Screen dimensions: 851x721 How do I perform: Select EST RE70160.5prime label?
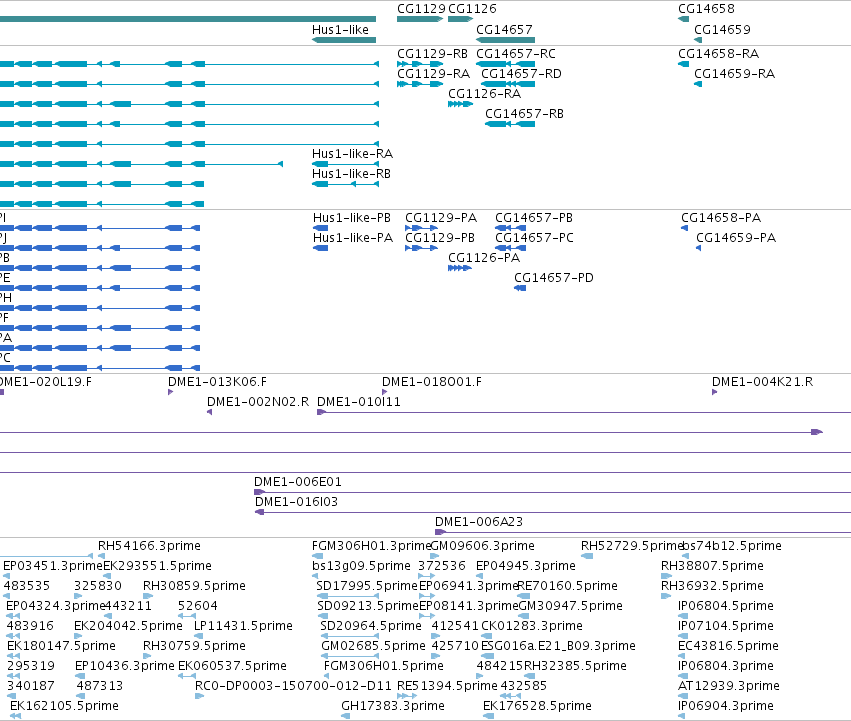coord(568,586)
